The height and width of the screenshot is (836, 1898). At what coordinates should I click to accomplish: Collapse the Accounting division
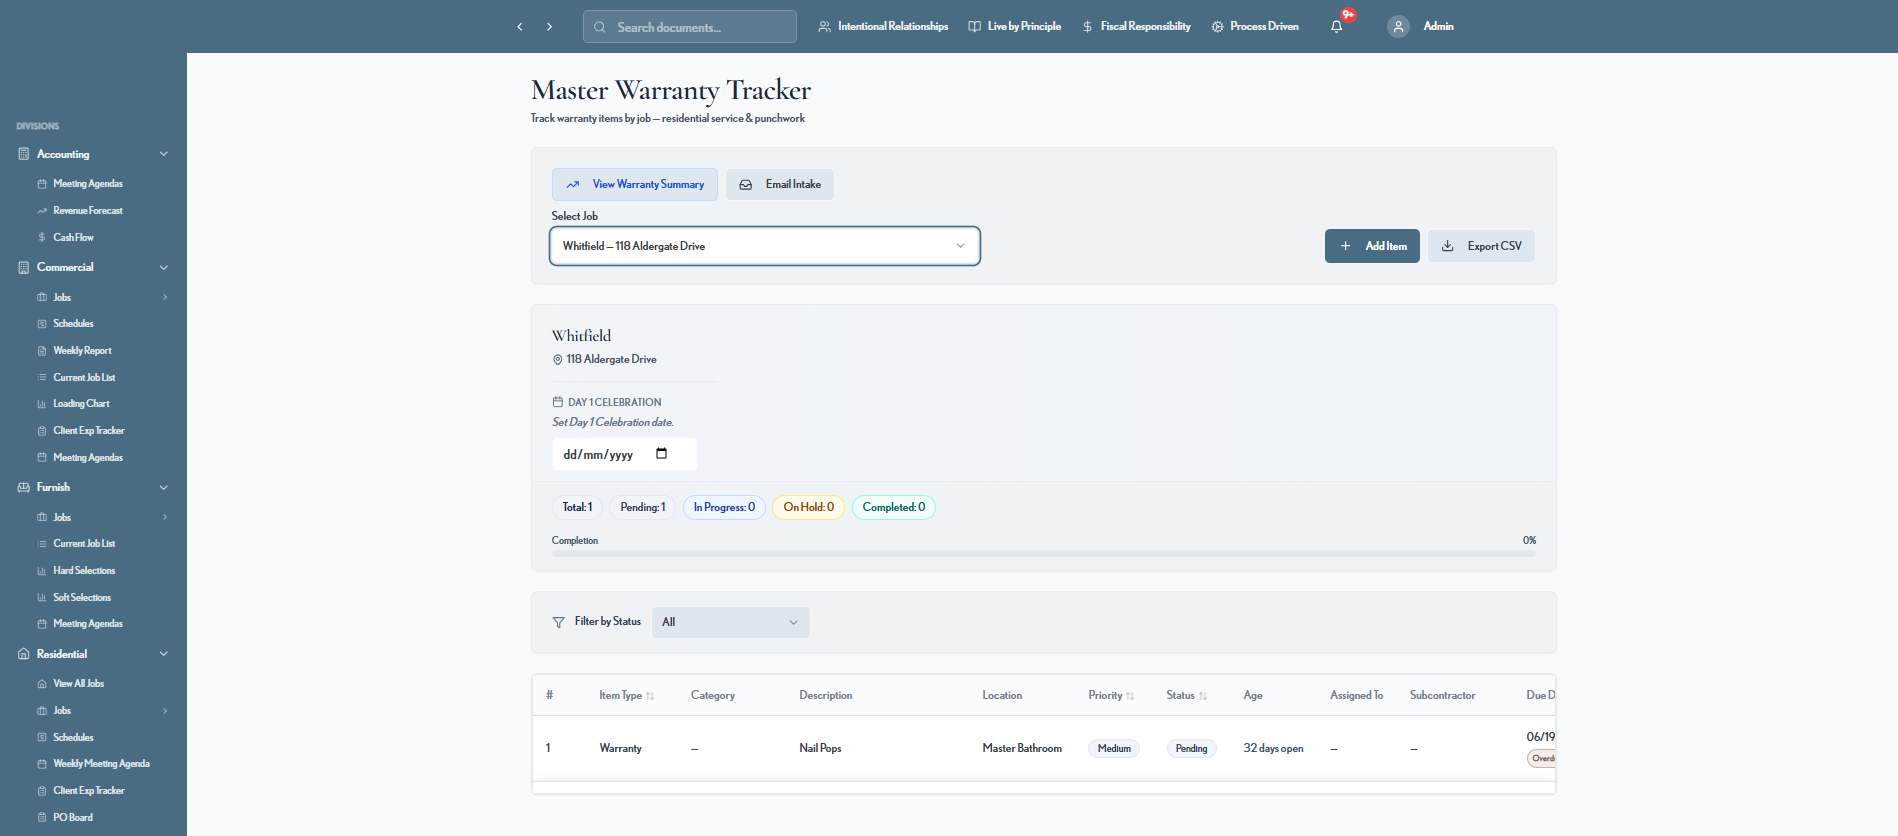pos(164,154)
